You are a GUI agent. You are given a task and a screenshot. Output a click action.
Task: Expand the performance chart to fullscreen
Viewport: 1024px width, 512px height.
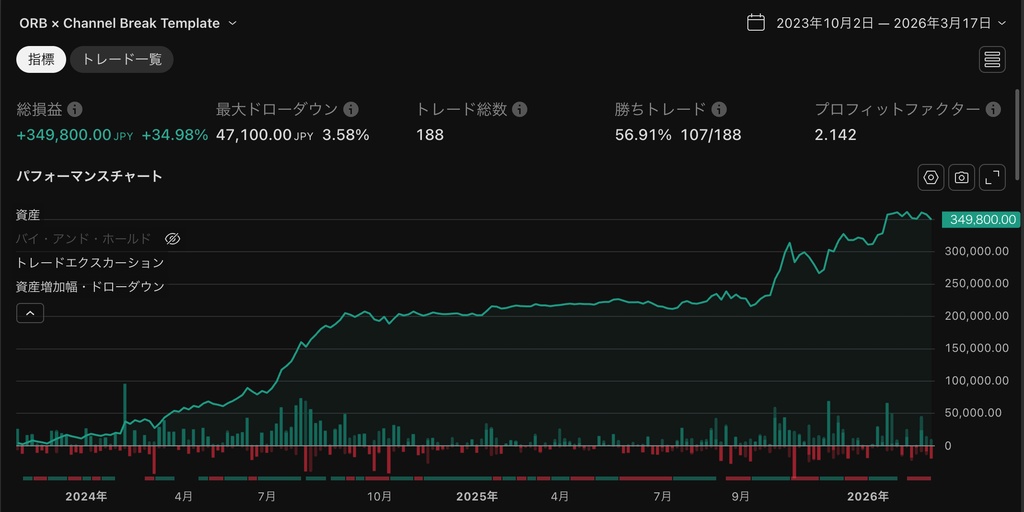pos(992,177)
